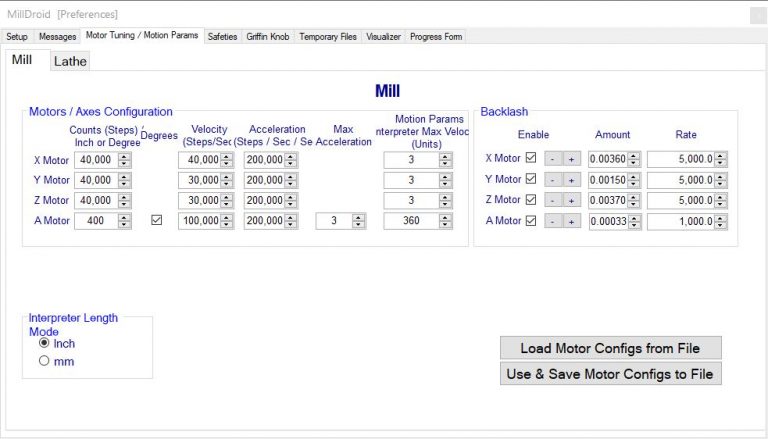
Task: Click the plus button for X Motor backlash
Action: [x=571, y=159]
